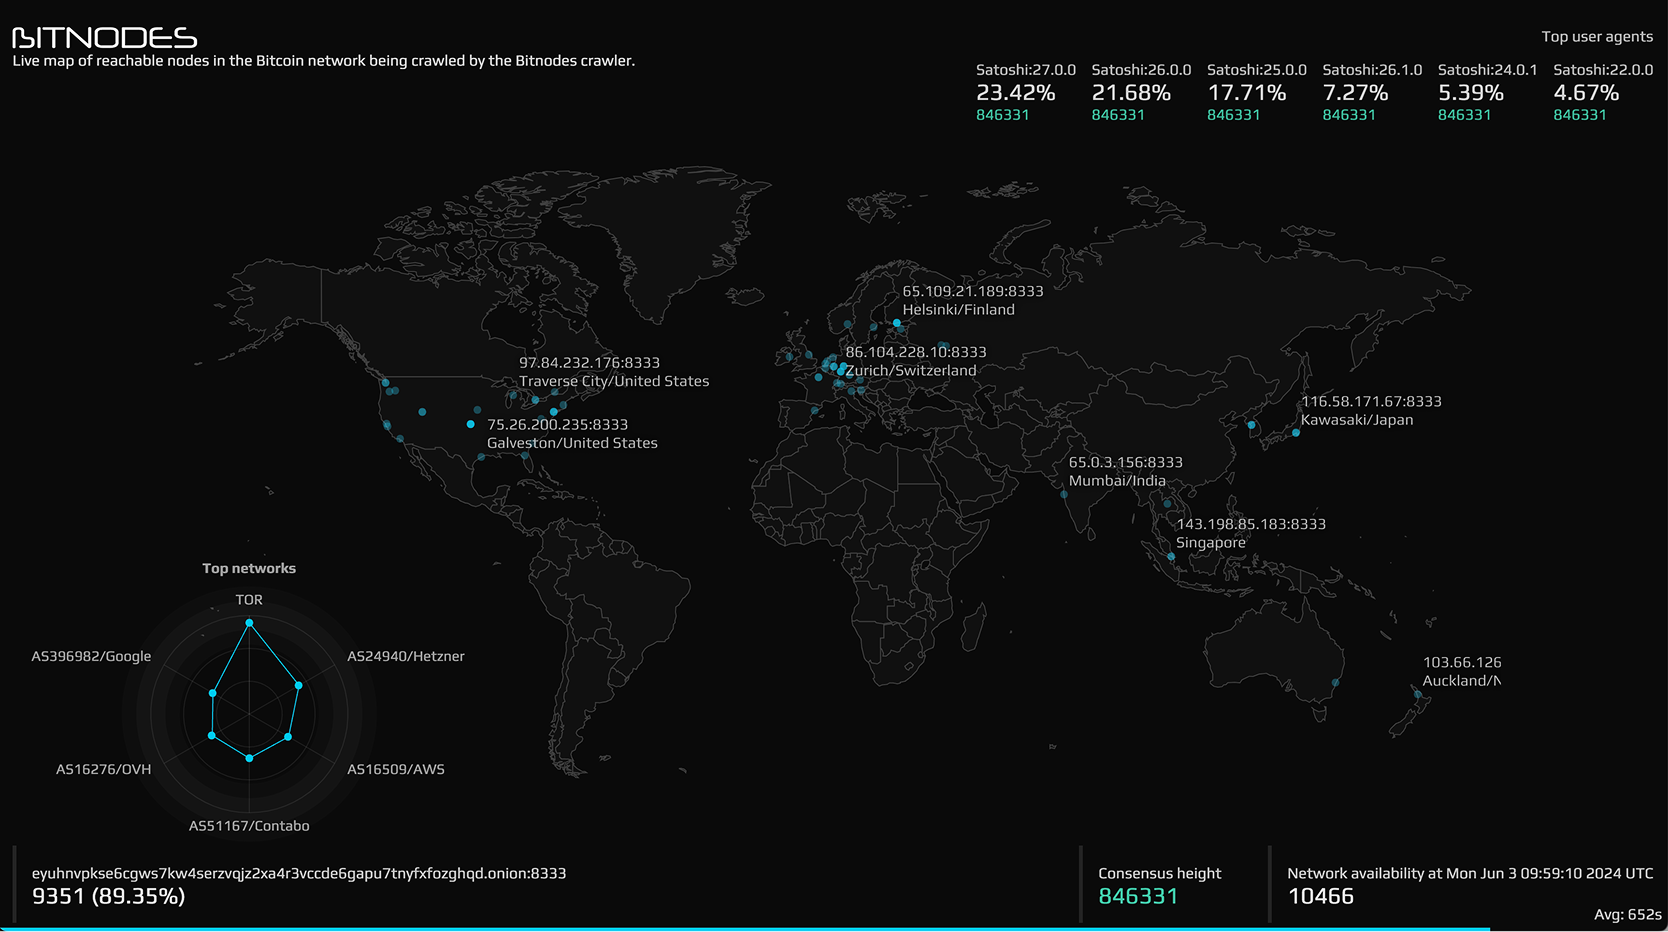1668x932 pixels.
Task: Click the Kawasaki/Japan node dot
Action: pyautogui.click(x=1296, y=433)
